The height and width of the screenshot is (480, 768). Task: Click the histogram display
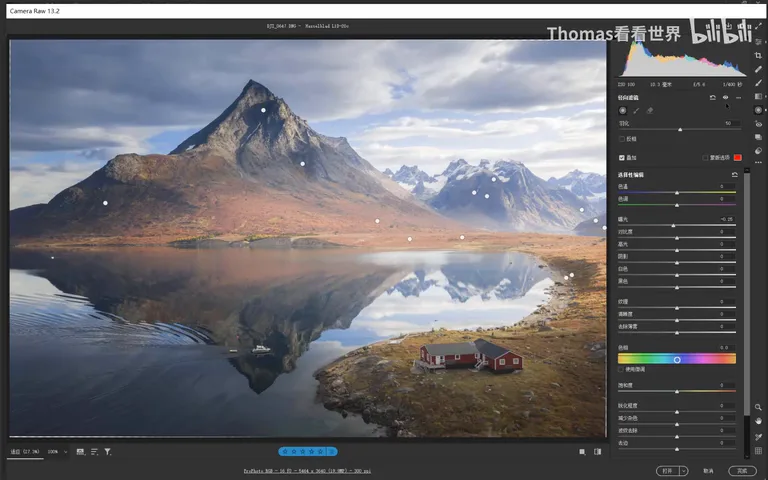(682, 59)
